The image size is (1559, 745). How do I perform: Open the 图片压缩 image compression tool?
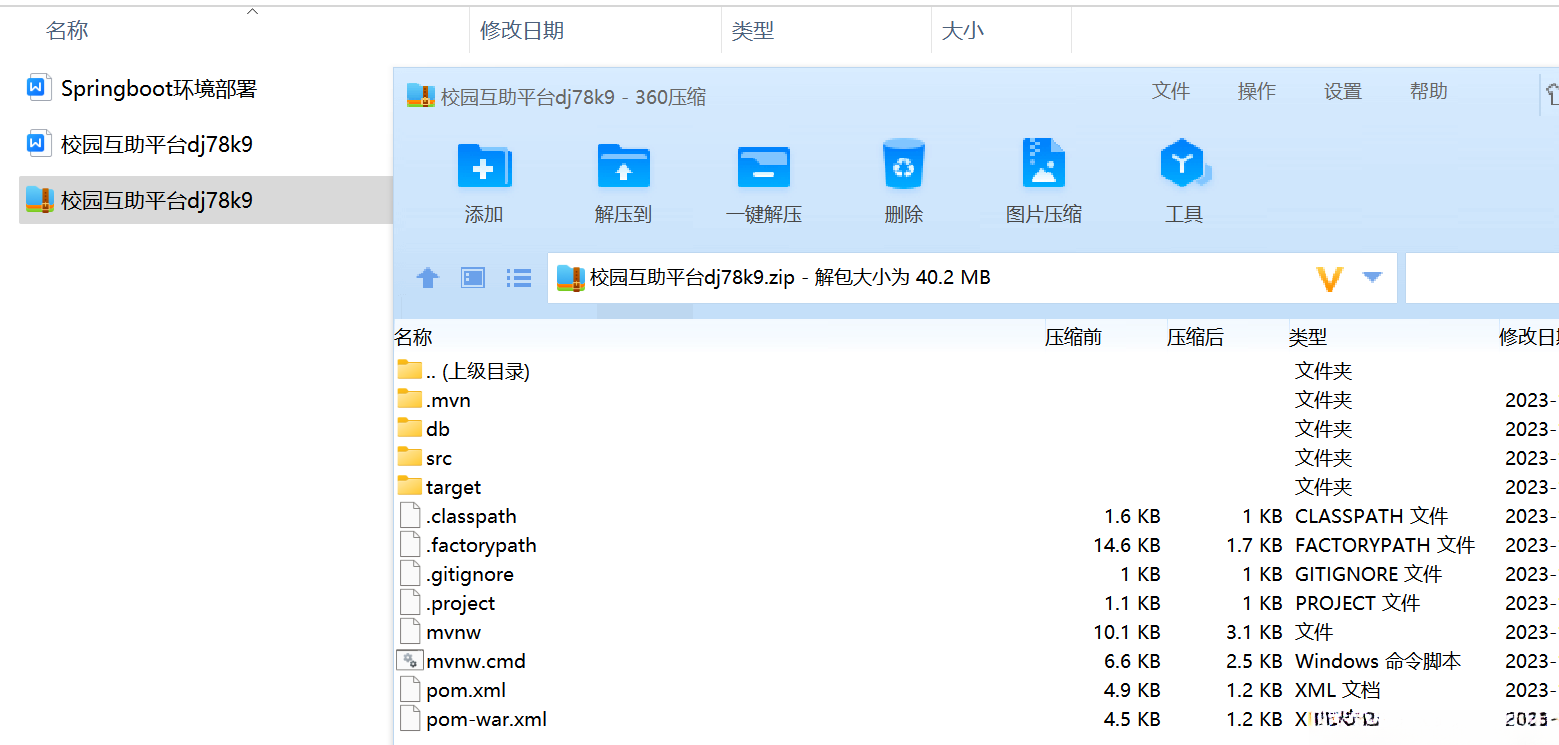1043,163
